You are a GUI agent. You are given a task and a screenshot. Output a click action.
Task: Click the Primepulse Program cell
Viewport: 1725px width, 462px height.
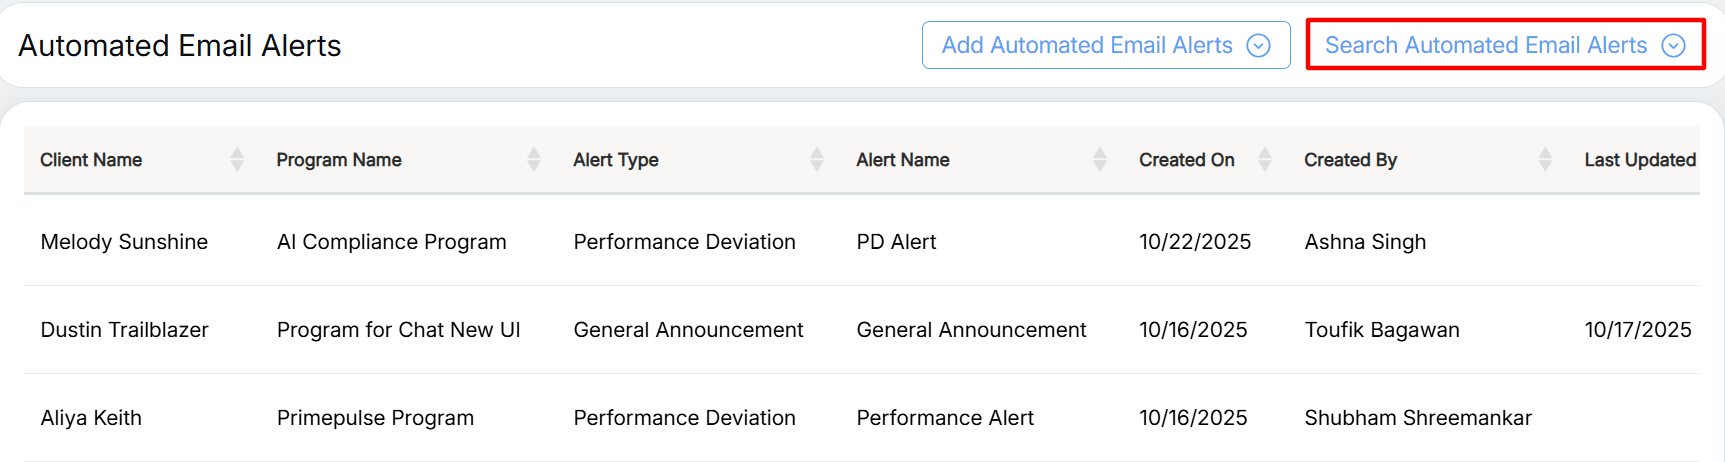[375, 418]
